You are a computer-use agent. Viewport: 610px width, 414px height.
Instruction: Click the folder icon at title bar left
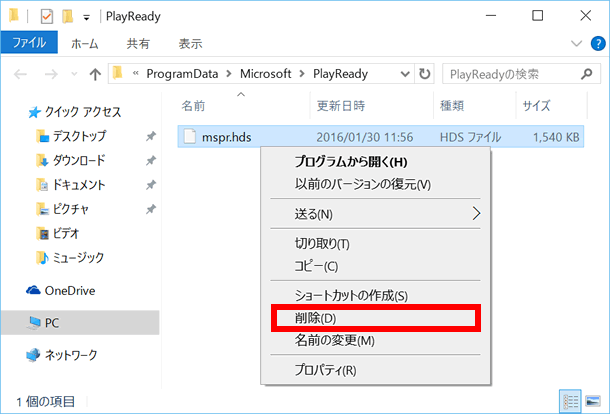pyautogui.click(x=14, y=16)
